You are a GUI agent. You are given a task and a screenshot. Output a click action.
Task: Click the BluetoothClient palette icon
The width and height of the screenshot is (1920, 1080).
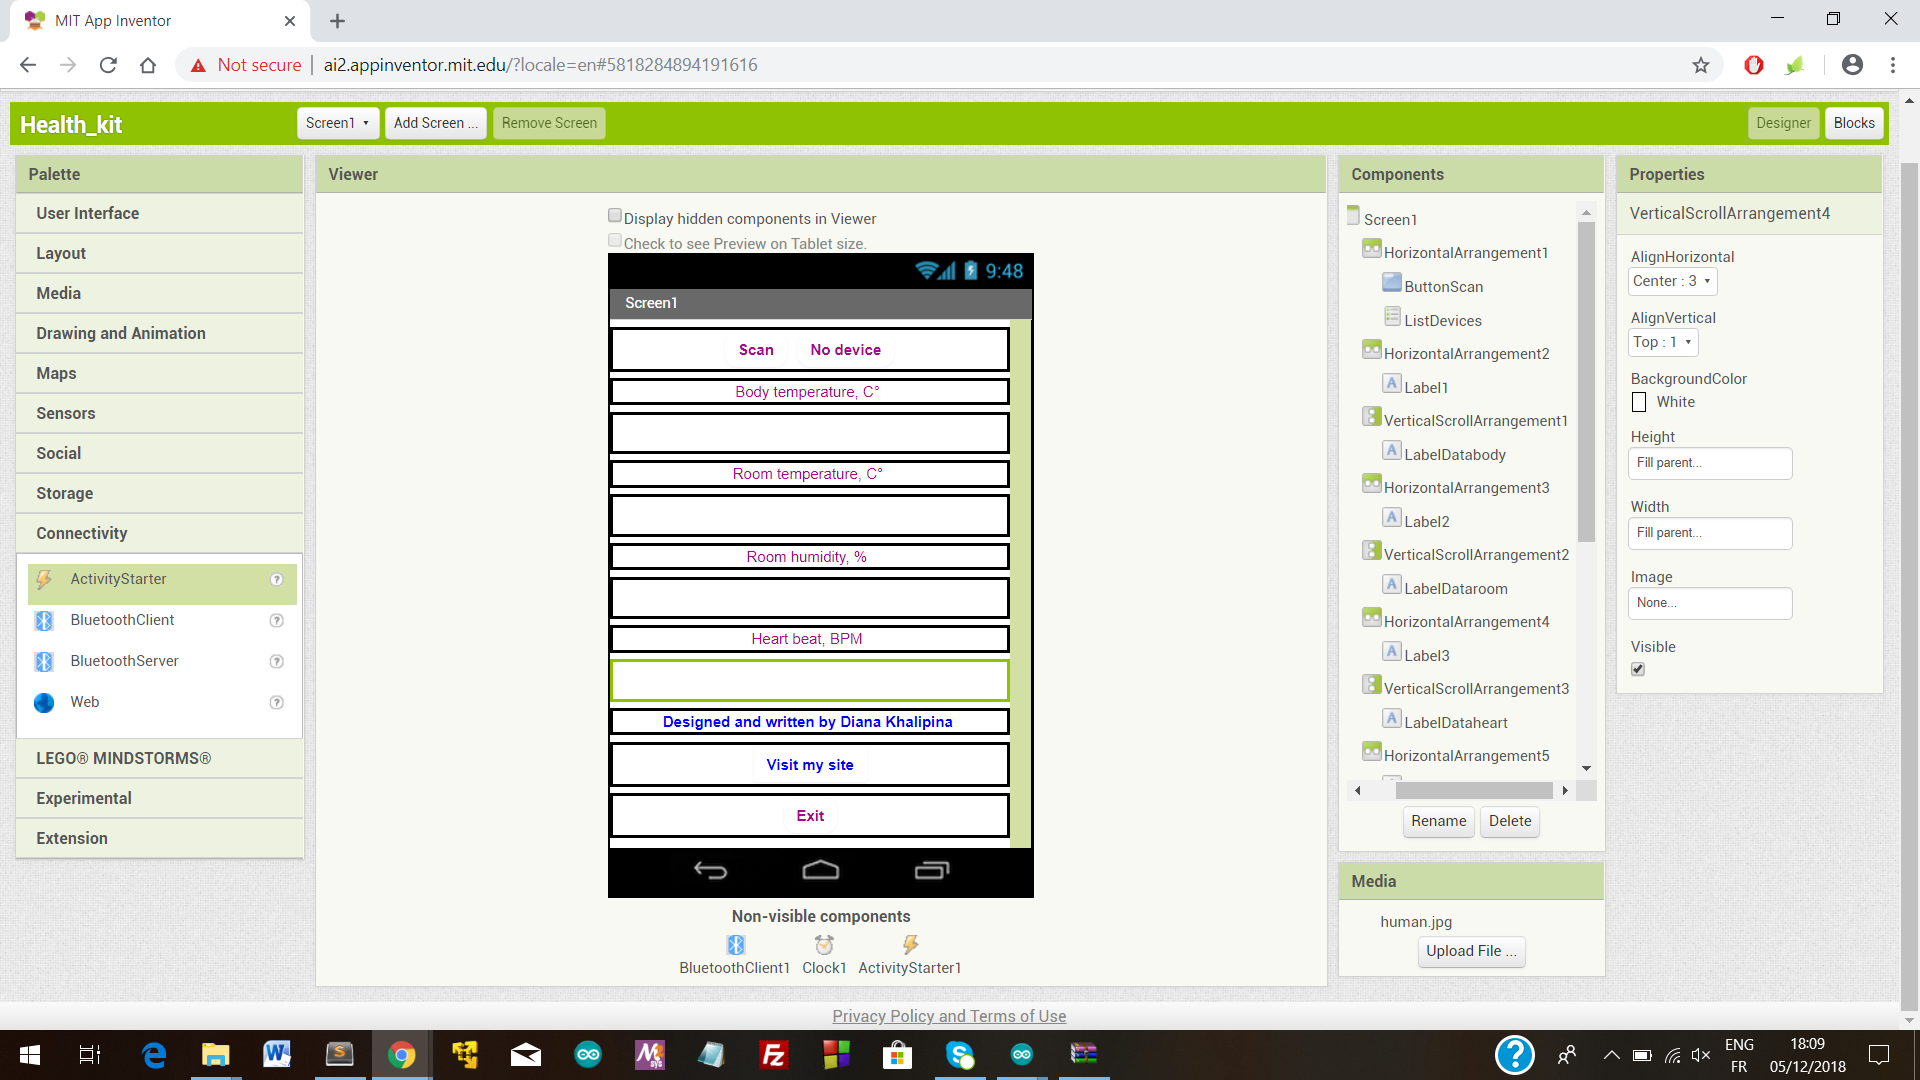pyautogui.click(x=44, y=621)
